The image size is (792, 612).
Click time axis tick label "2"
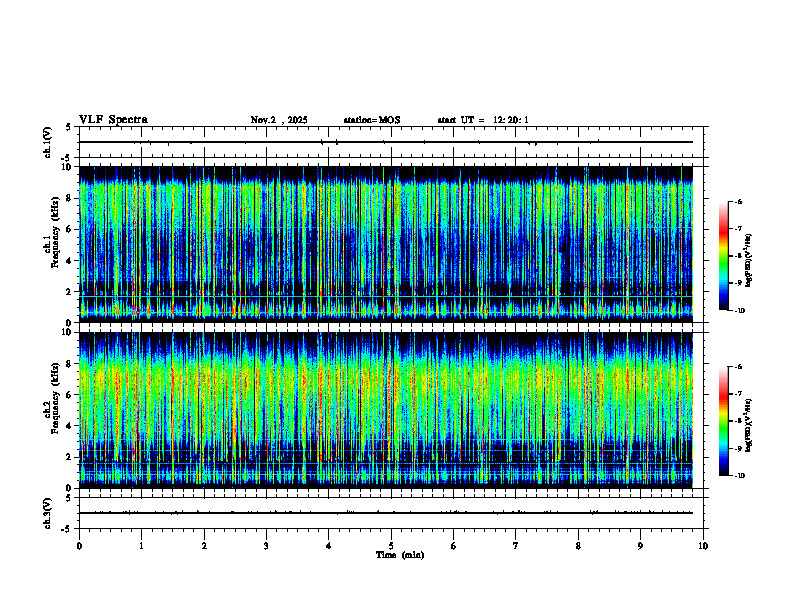204,546
